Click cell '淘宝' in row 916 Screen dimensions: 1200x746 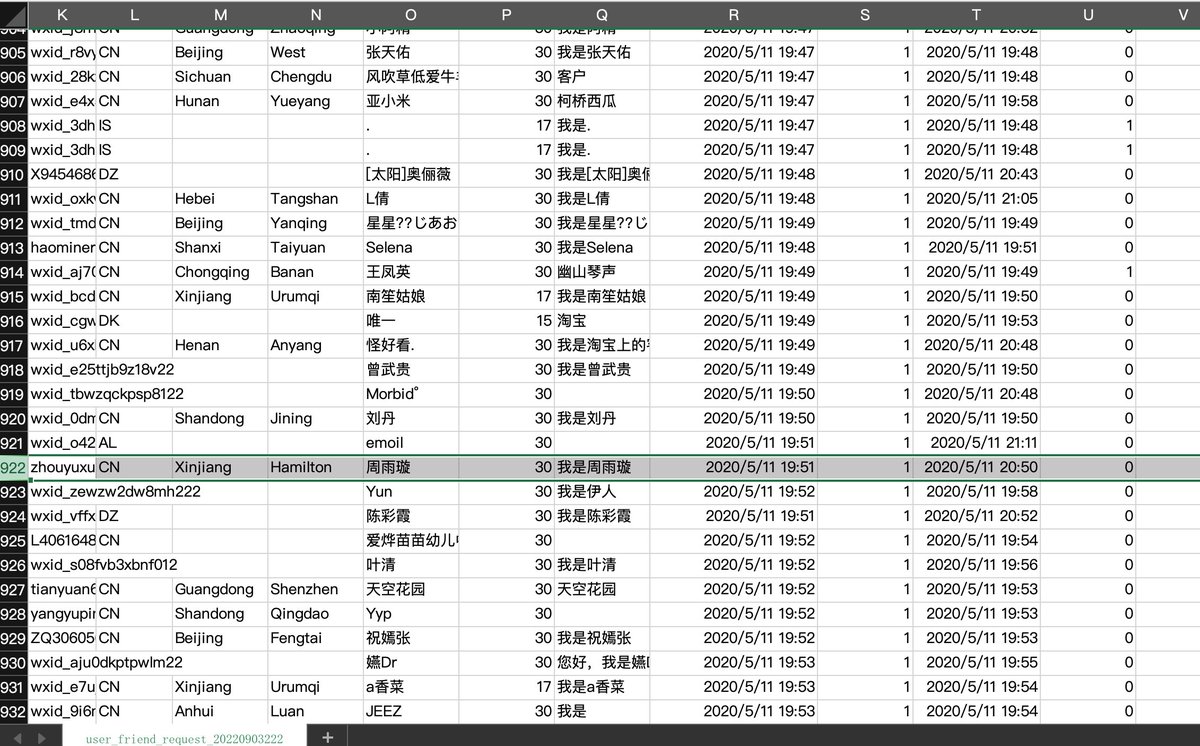[x=602, y=321]
